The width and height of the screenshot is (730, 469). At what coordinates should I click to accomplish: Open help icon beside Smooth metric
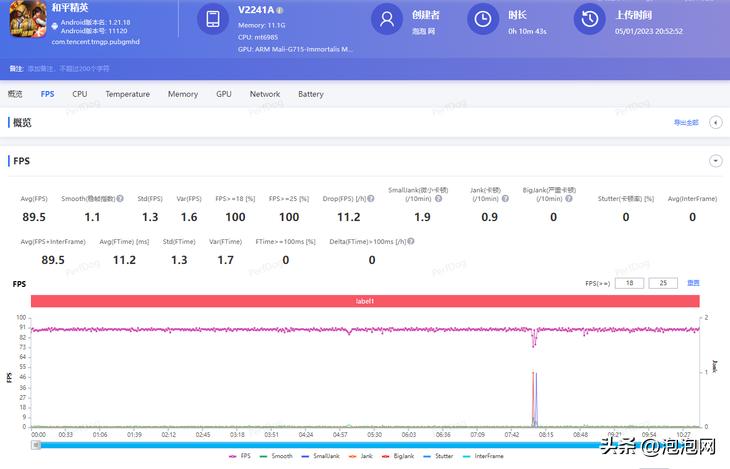pyautogui.click(x=120, y=198)
